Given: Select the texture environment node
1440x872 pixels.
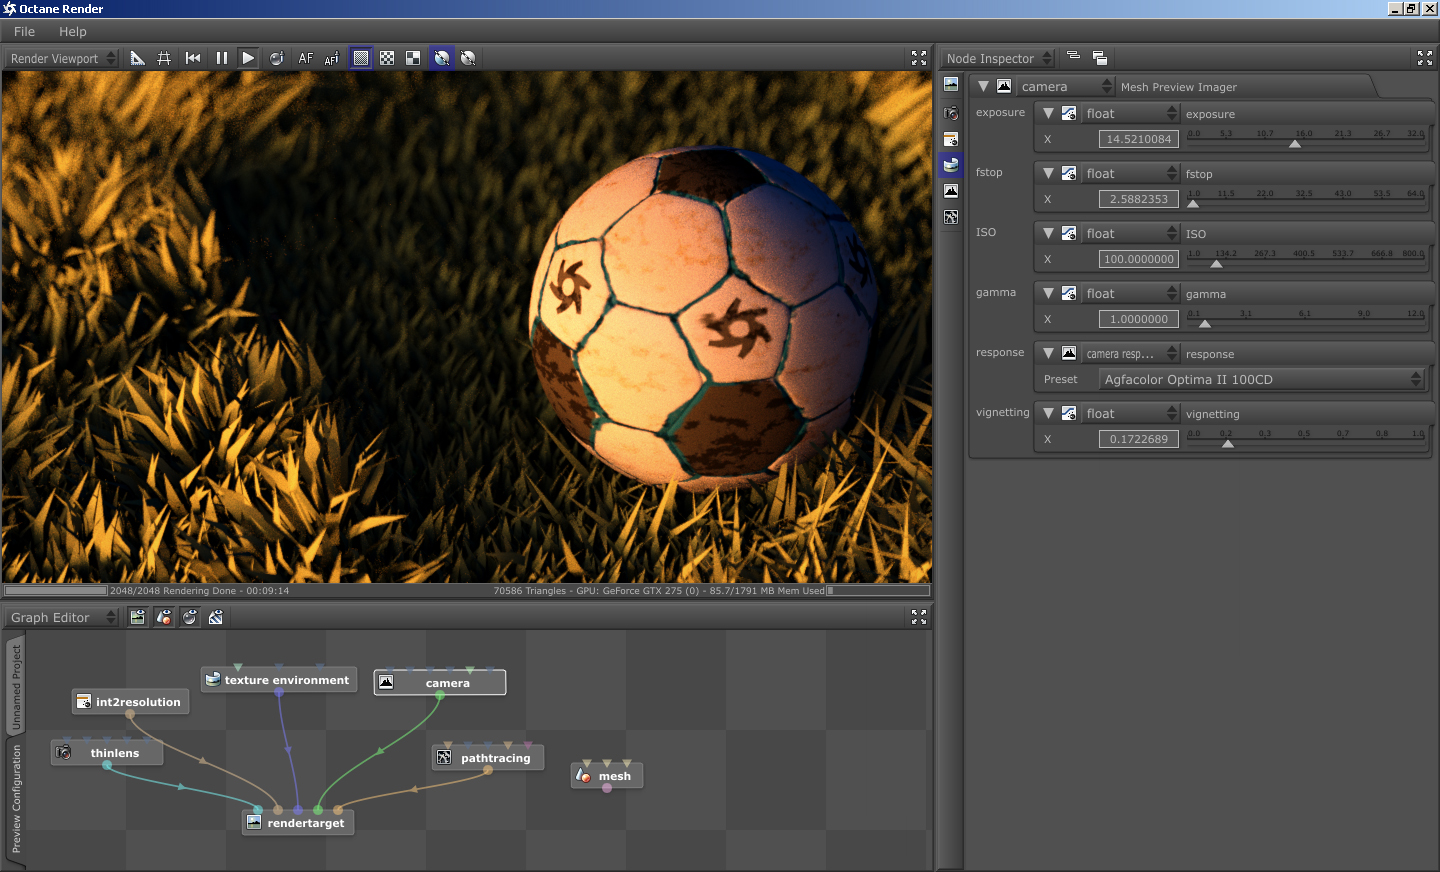Looking at the screenshot, I should [x=279, y=680].
